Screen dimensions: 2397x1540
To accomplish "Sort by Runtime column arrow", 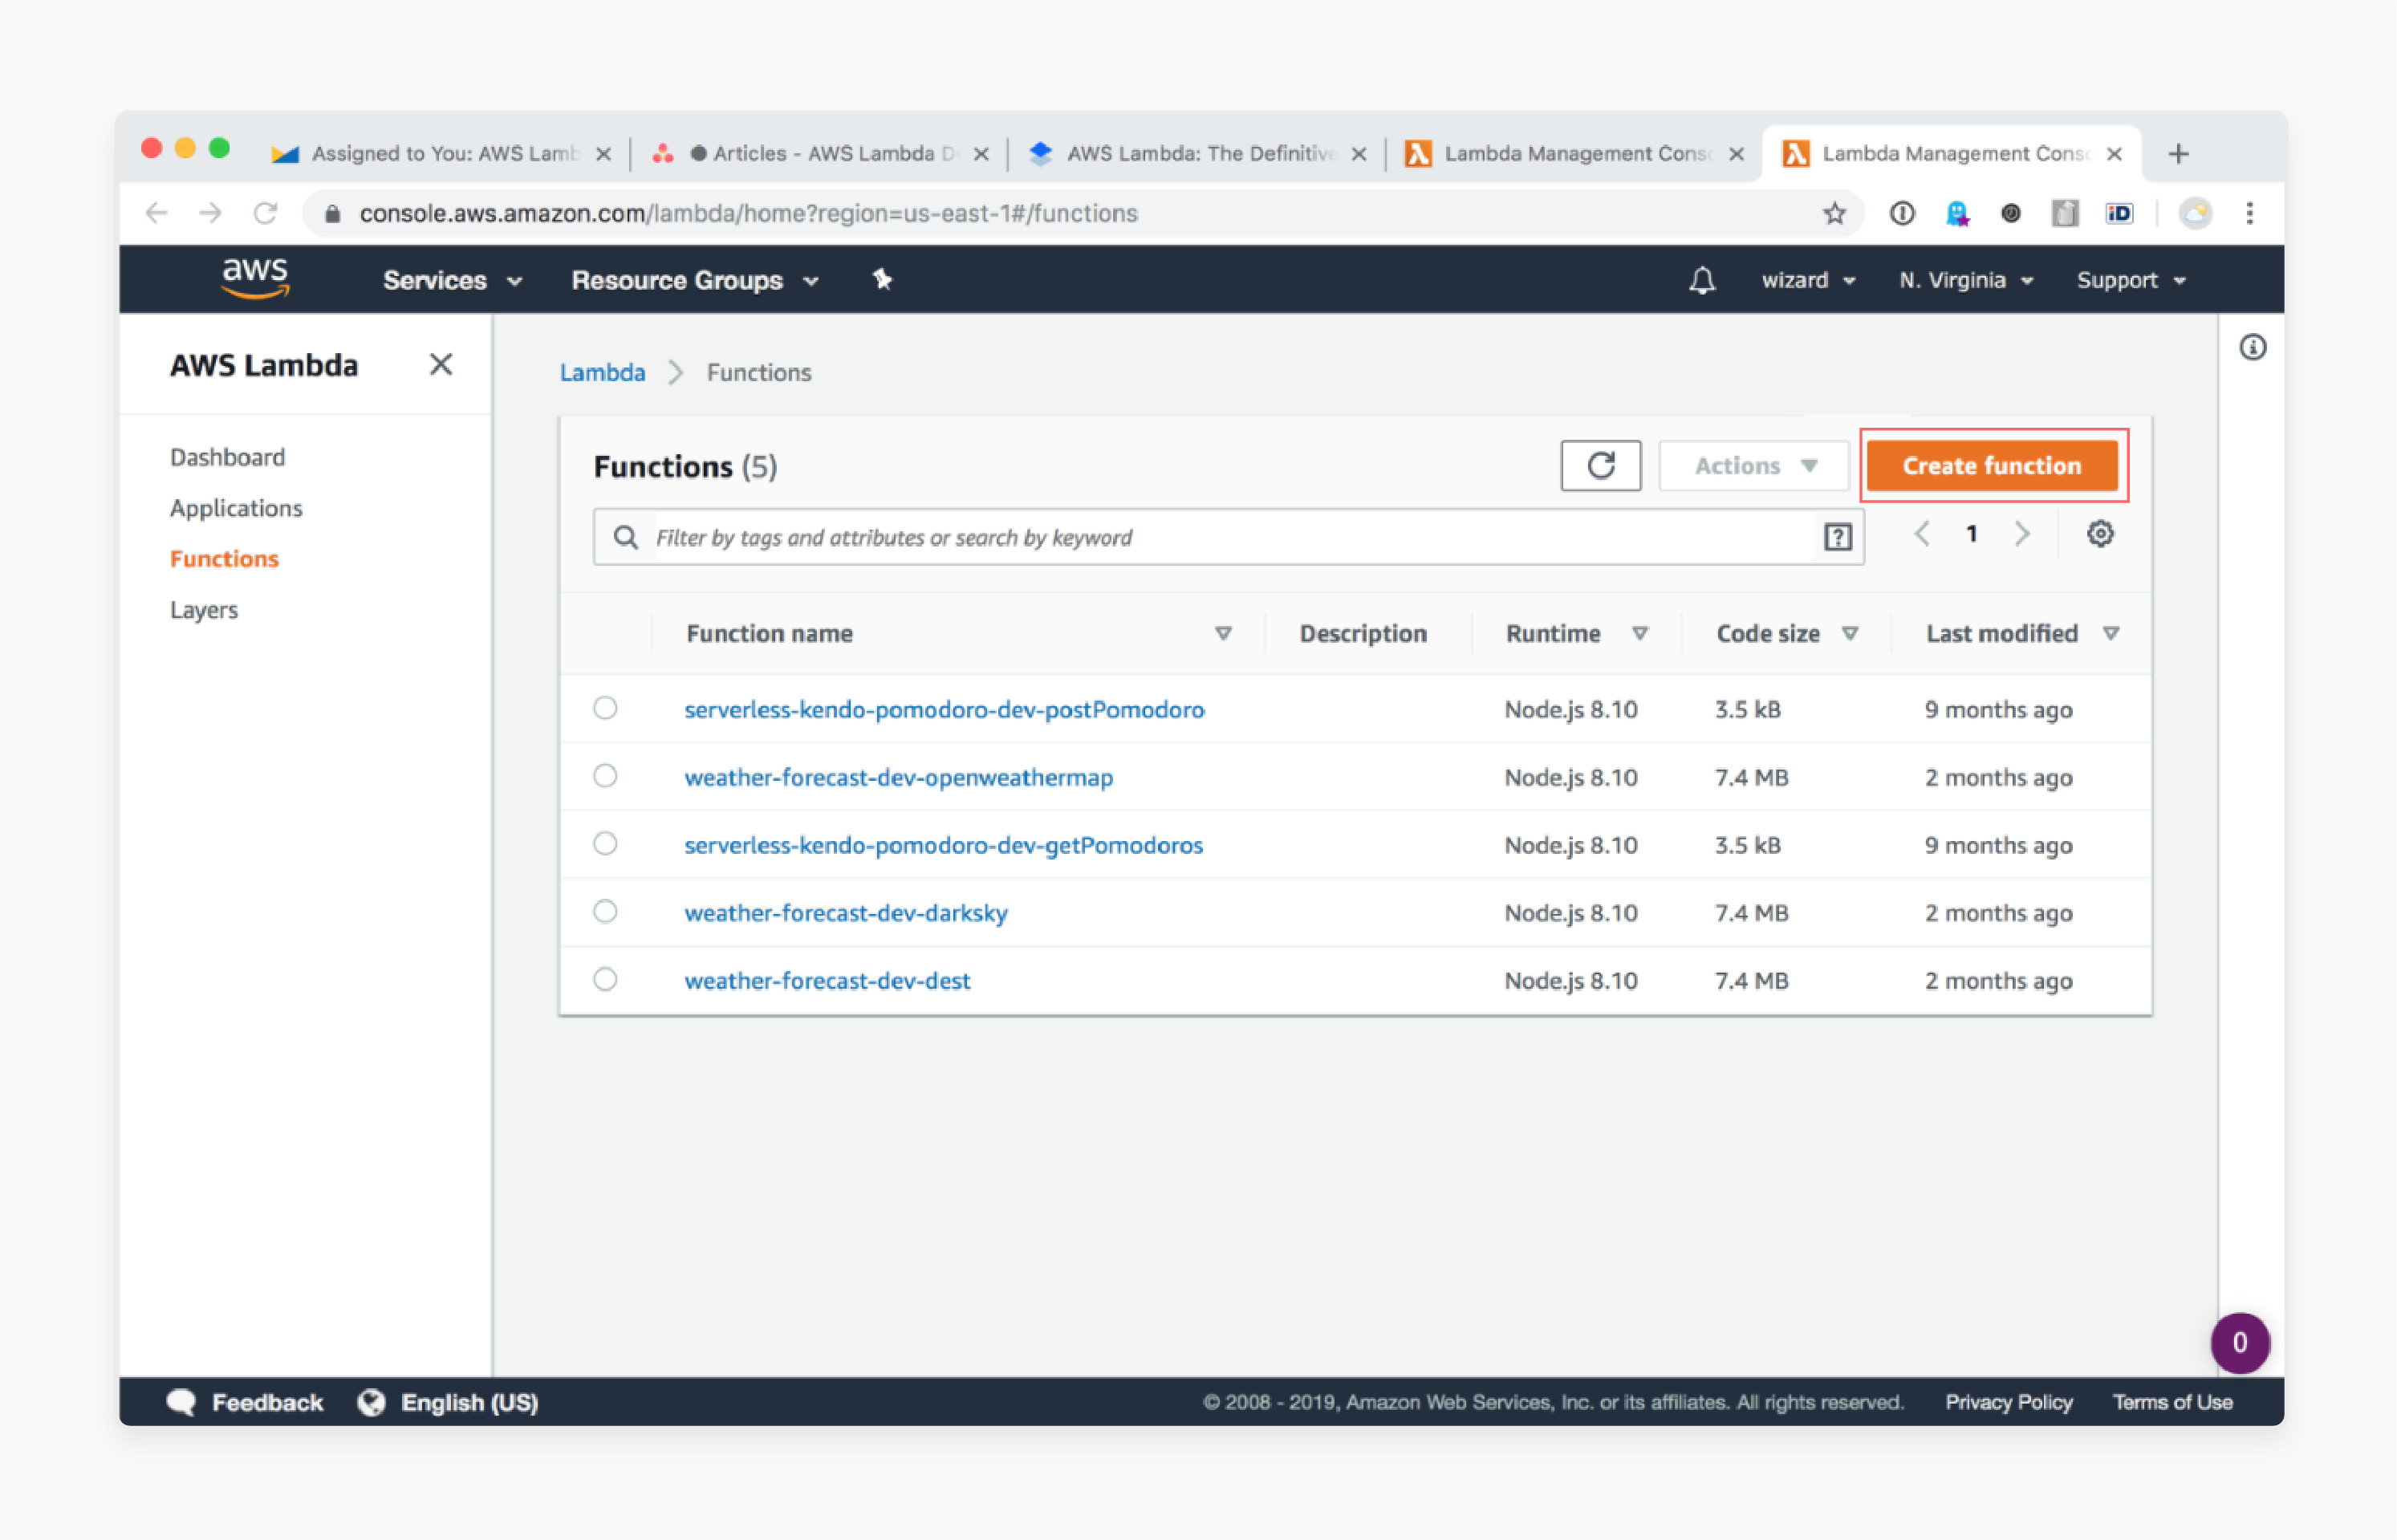I will (x=1640, y=634).
